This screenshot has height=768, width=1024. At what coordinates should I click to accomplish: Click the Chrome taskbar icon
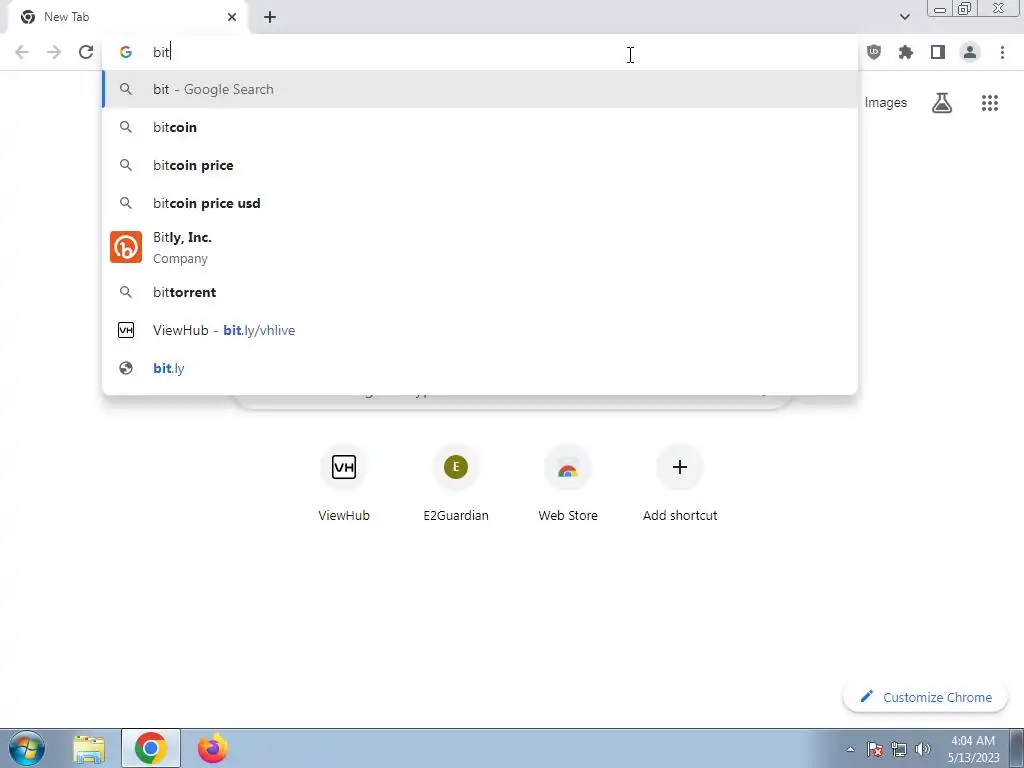coord(151,749)
